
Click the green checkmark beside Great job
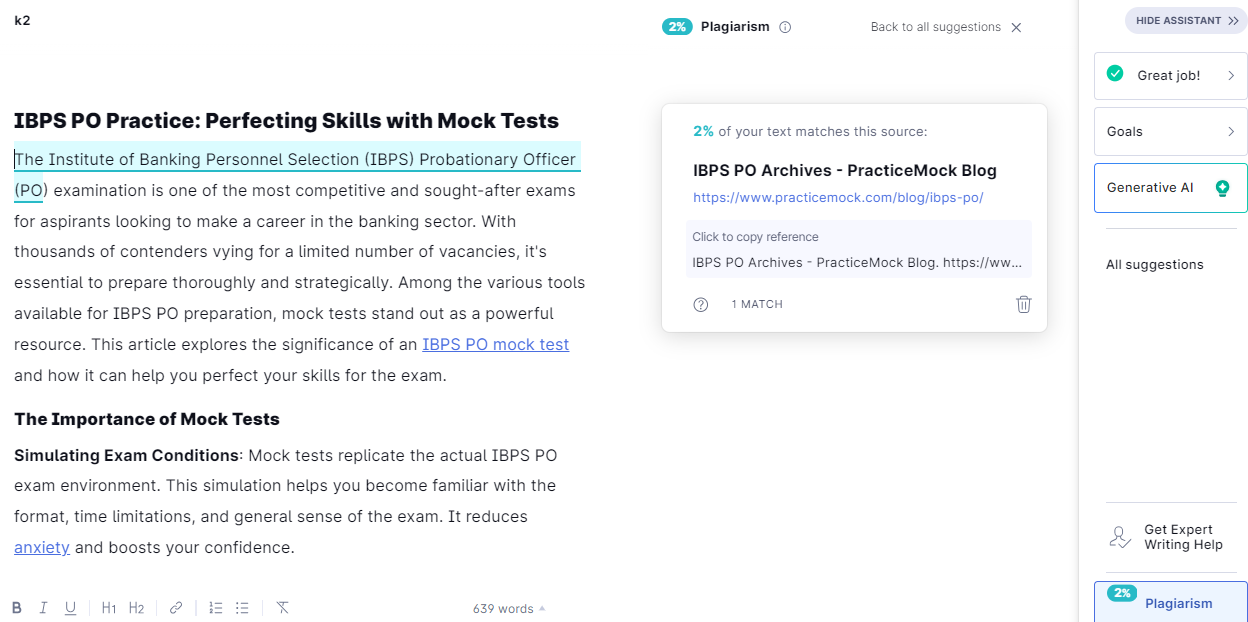point(1115,74)
